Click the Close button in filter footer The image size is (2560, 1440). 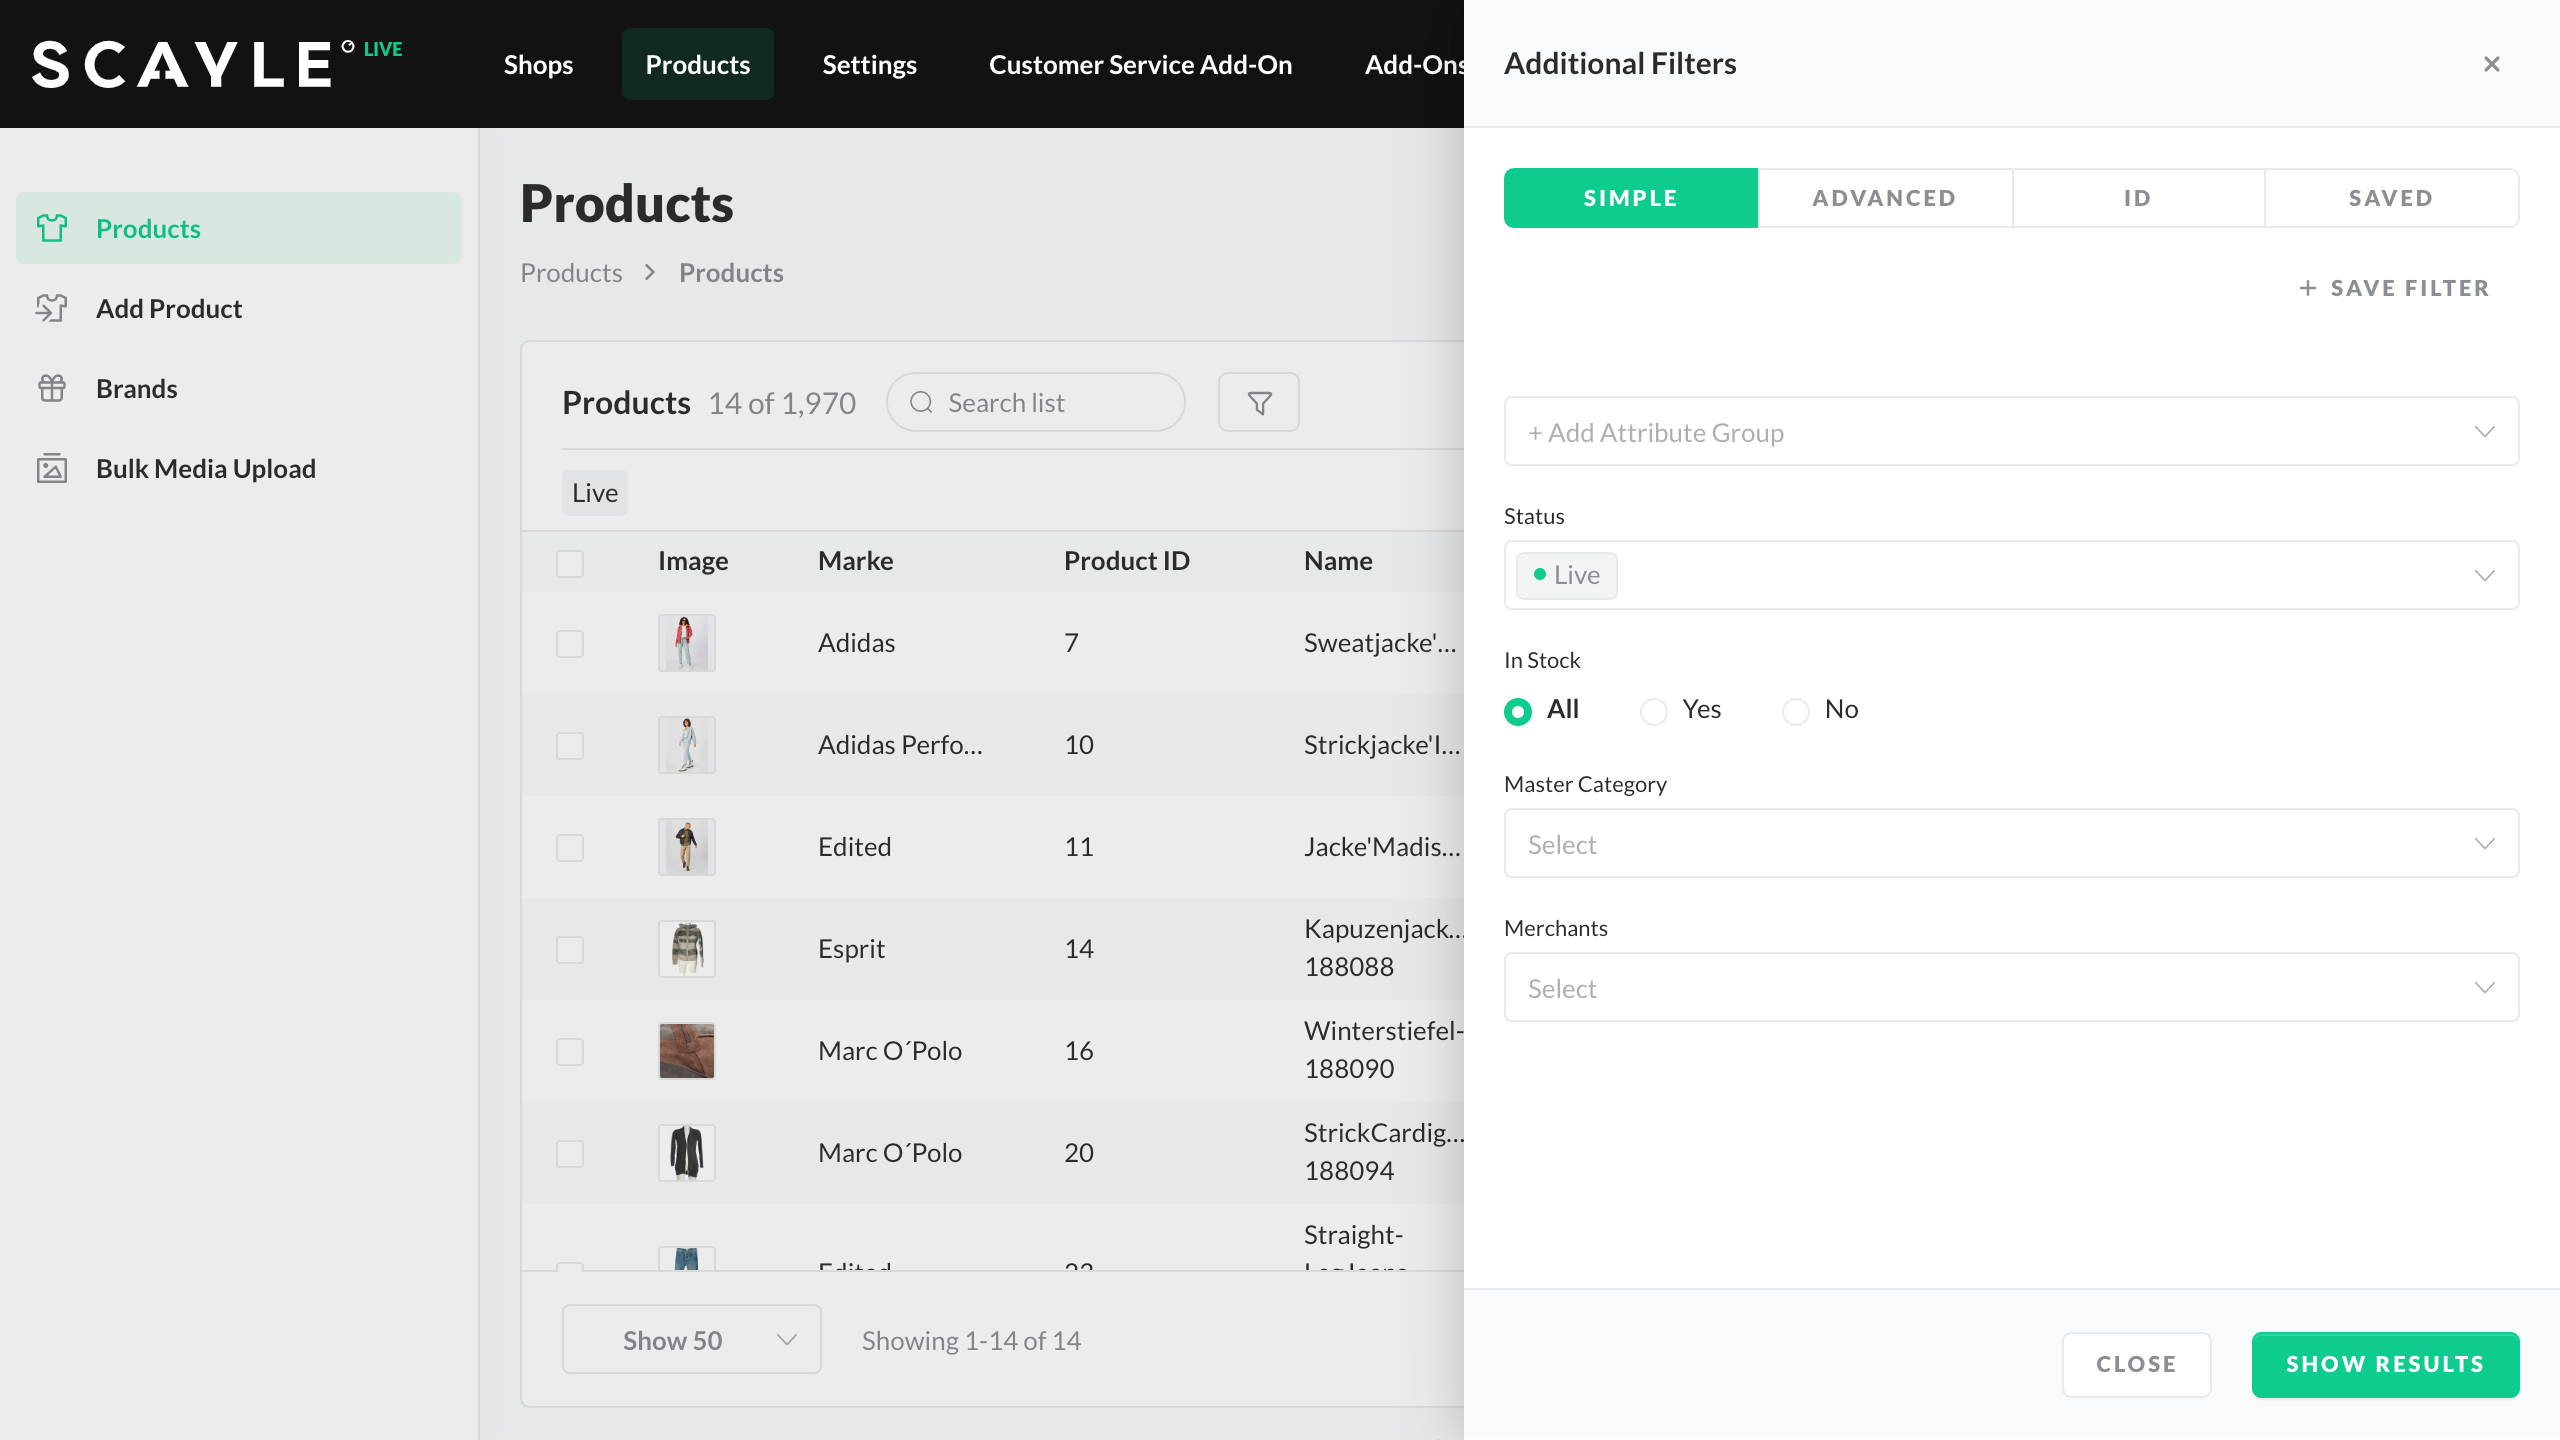click(x=2136, y=1364)
